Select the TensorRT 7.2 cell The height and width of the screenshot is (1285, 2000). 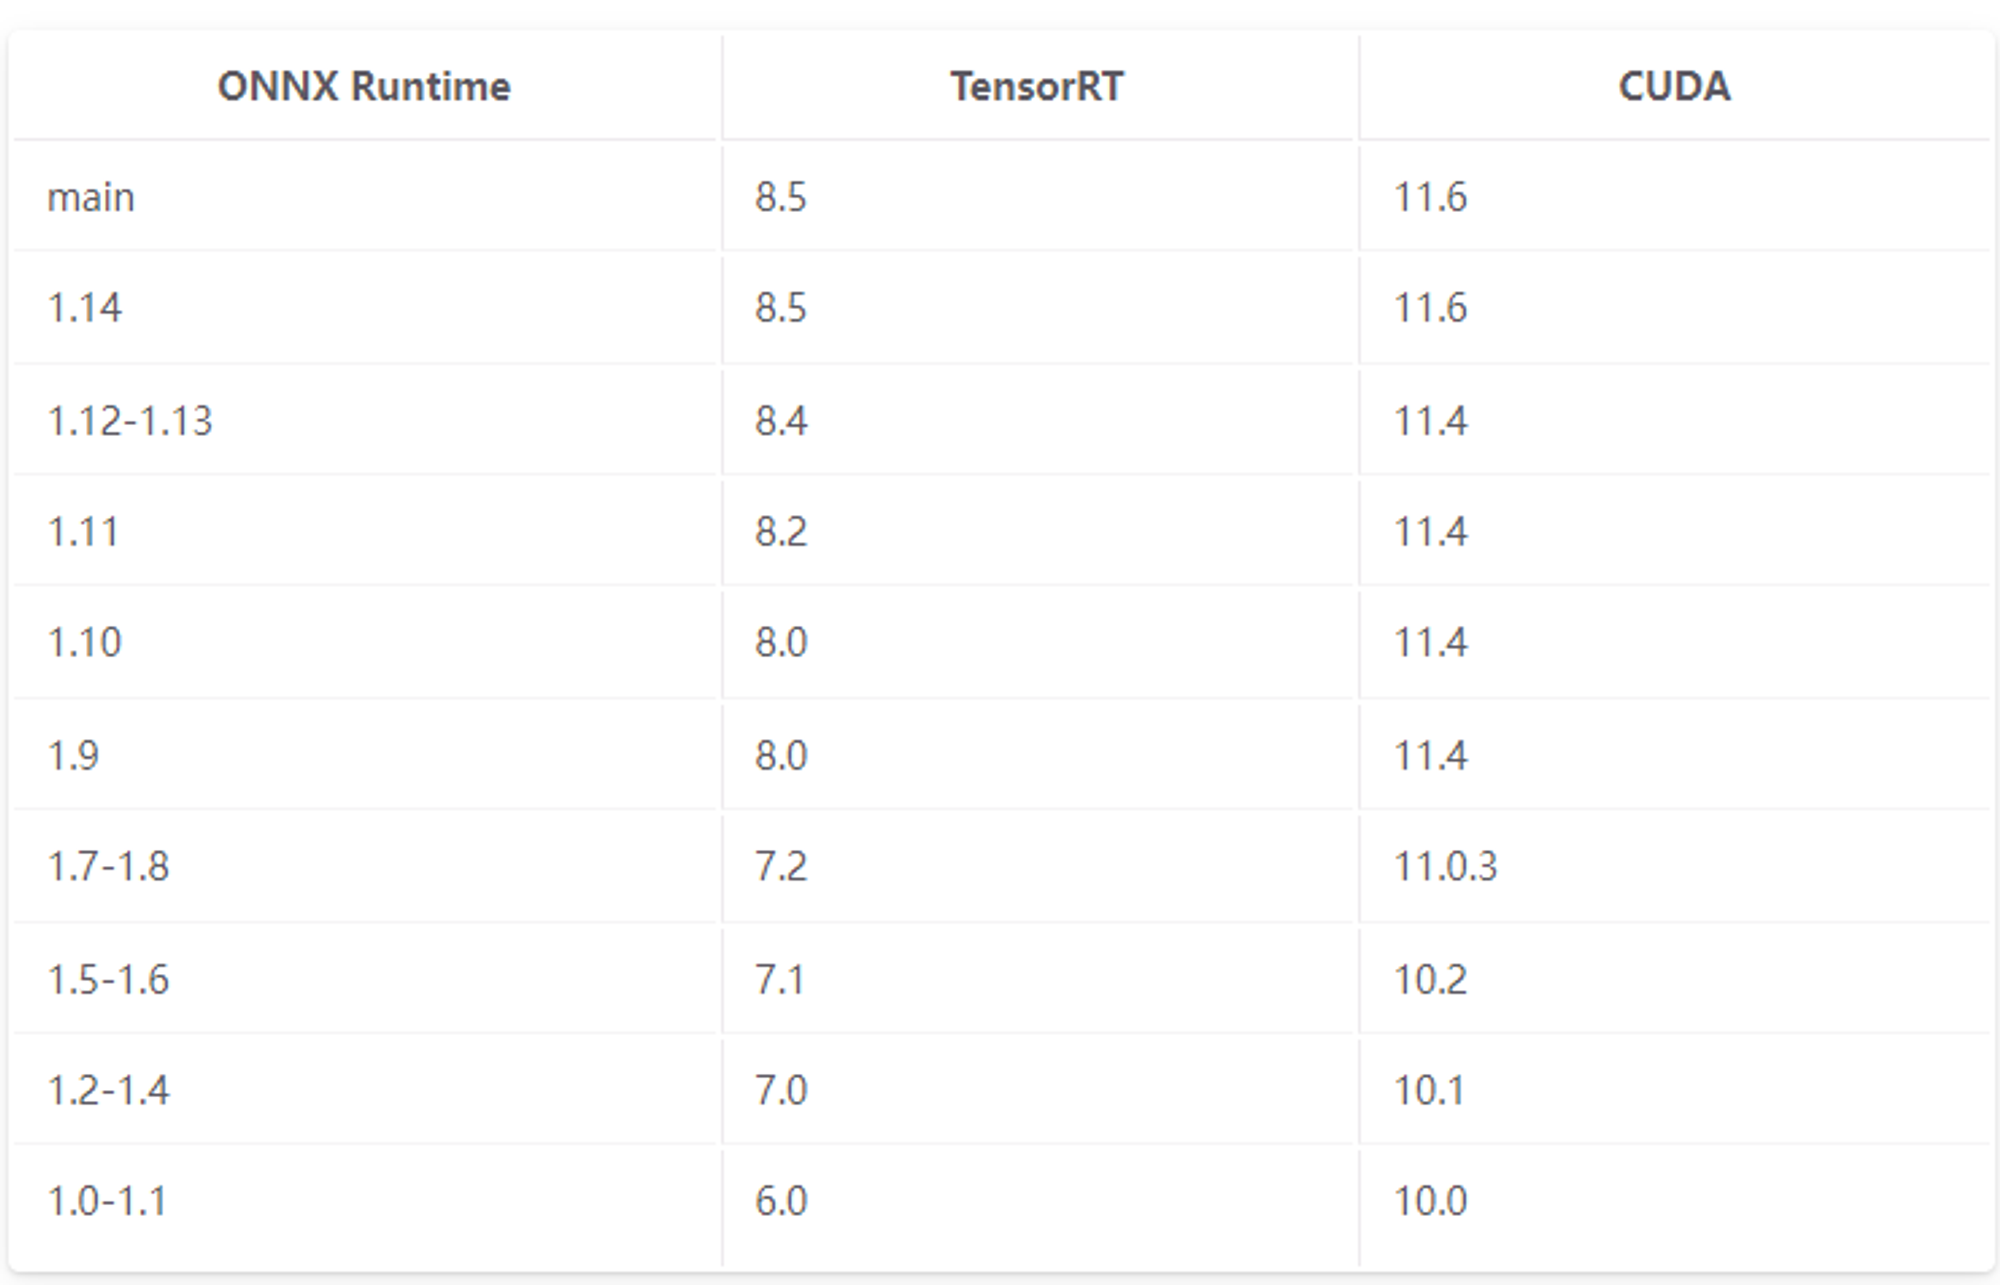[1038, 866]
